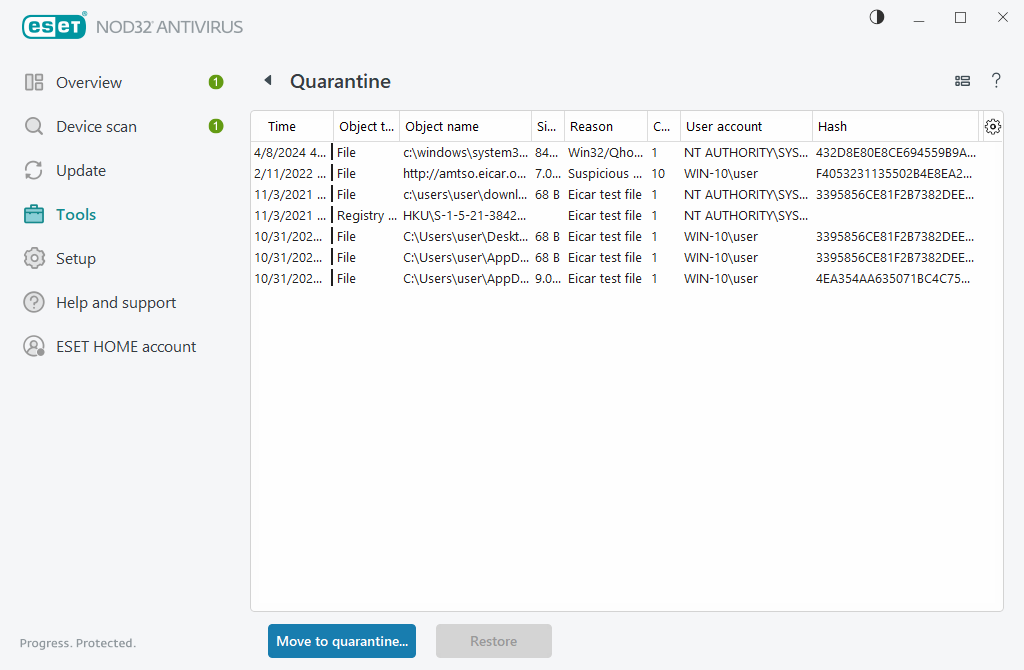This screenshot has width=1024, height=670.
Task: Click the Move to quarantine button
Action: coord(342,641)
